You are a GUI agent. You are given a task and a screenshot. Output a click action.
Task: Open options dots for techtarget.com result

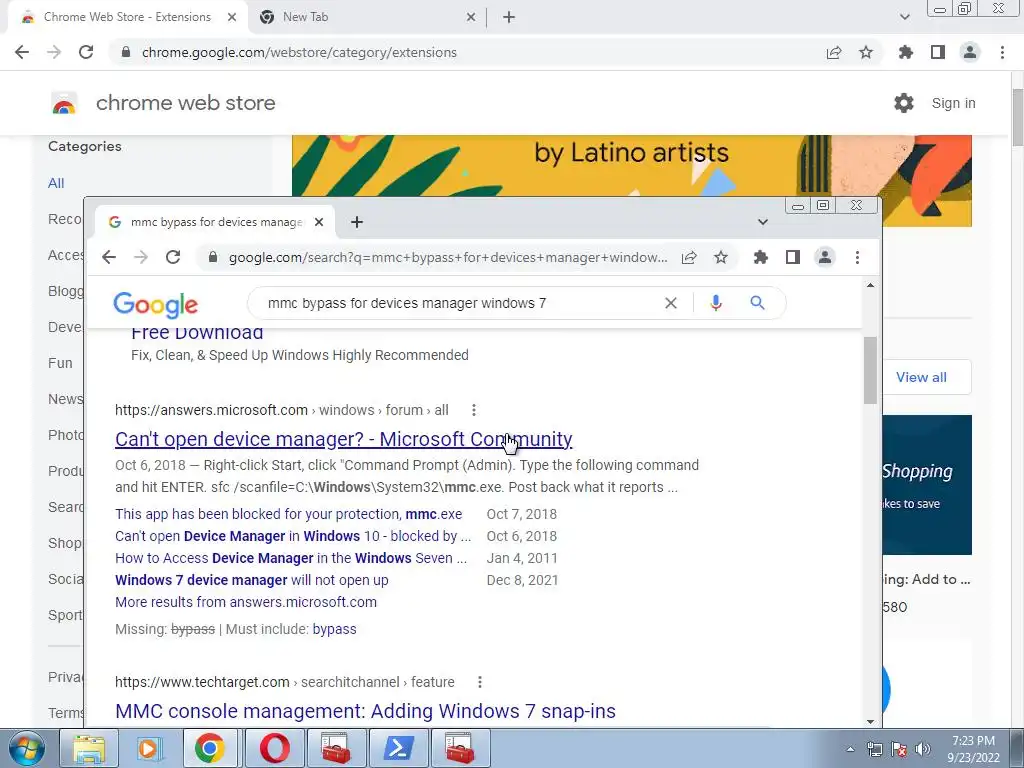tap(480, 682)
